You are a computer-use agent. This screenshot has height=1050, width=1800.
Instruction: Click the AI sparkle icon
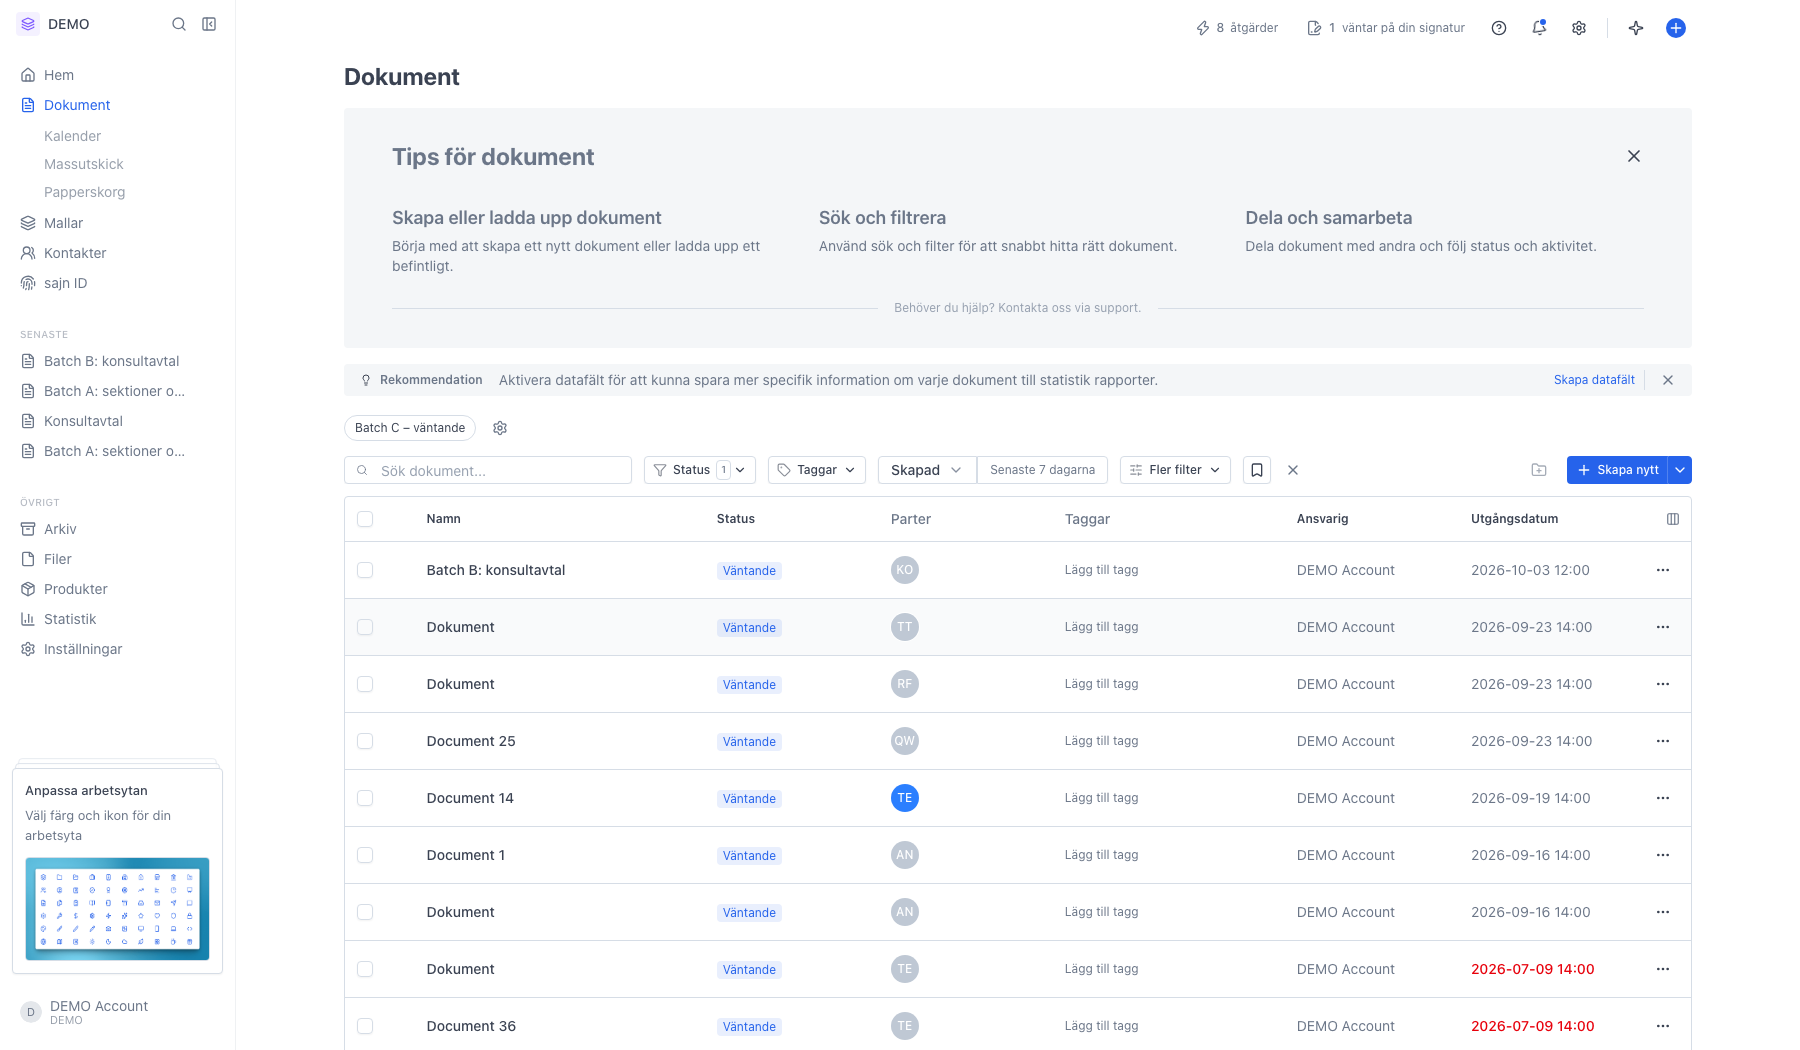(1636, 28)
